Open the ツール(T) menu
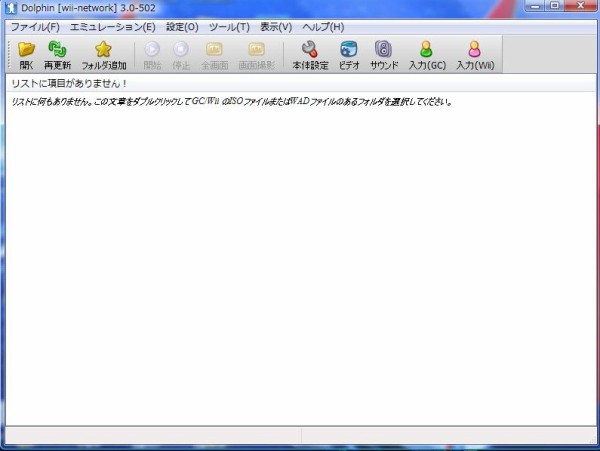Viewport: 600px width, 451px height. point(229,27)
